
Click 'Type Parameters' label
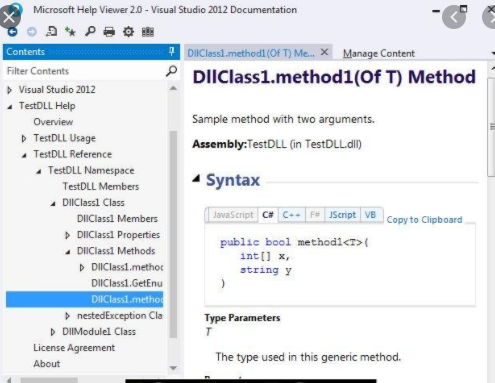[242, 318]
